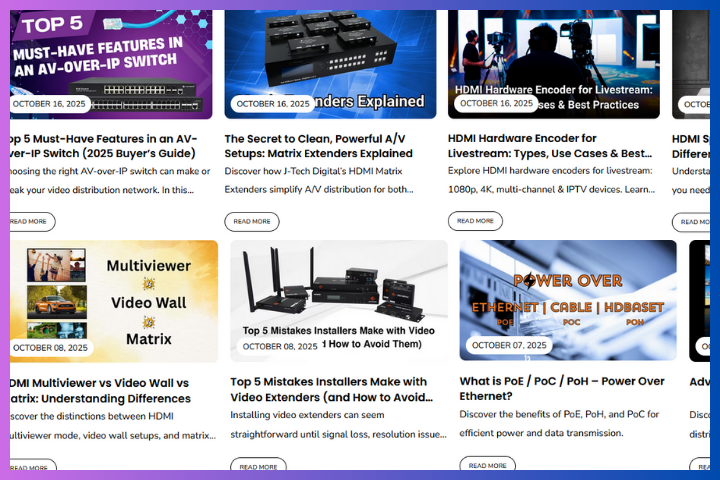This screenshot has height=480, width=720.
Task: Click Read More under Matrix Extenders article
Action: coord(252,221)
